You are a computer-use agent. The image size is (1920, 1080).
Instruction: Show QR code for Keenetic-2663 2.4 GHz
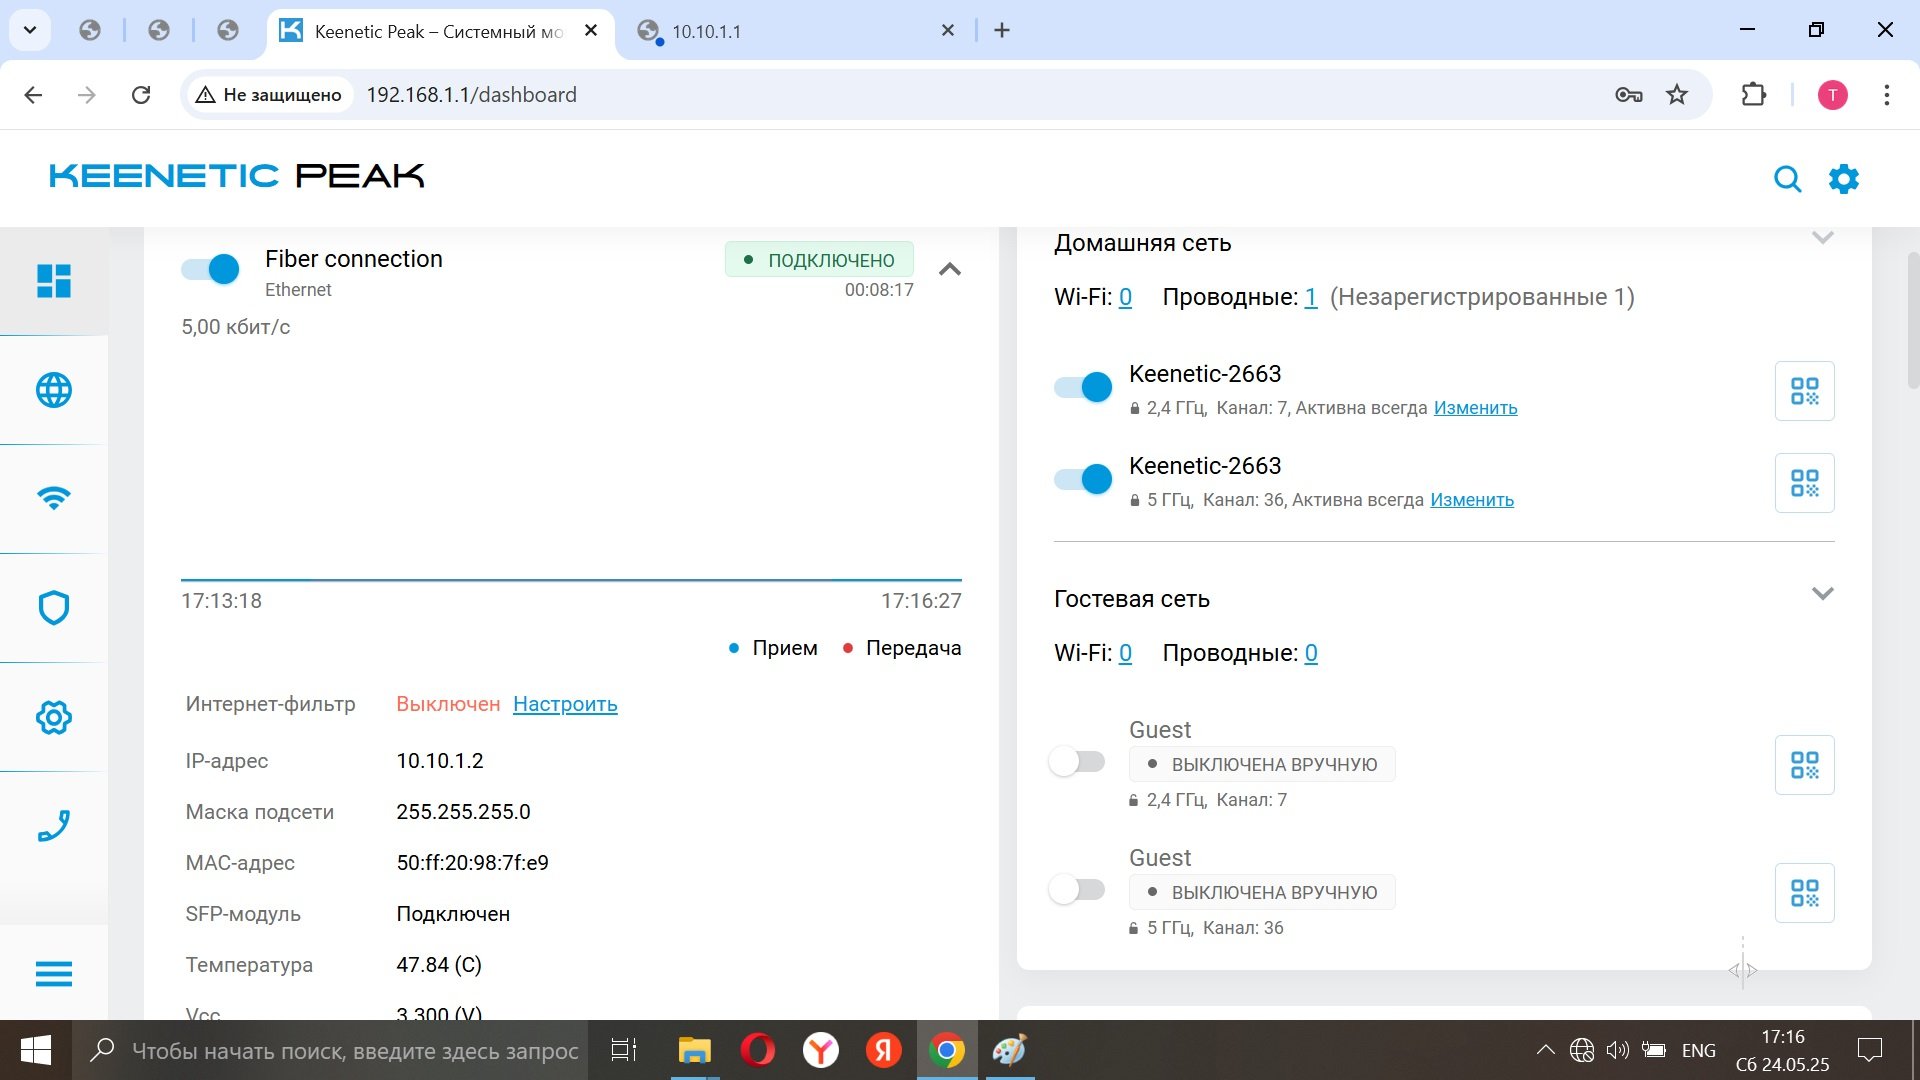click(x=1804, y=391)
